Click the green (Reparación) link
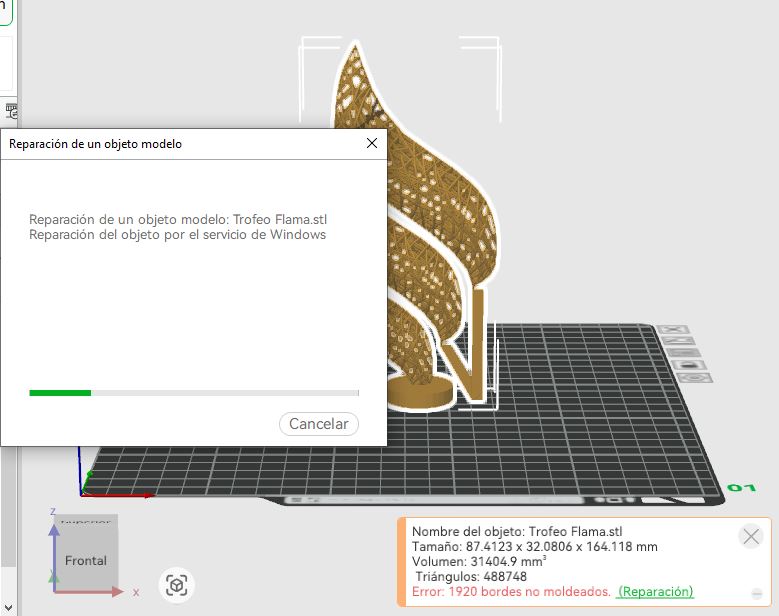Viewport: 779px width, 616px height. (655, 592)
